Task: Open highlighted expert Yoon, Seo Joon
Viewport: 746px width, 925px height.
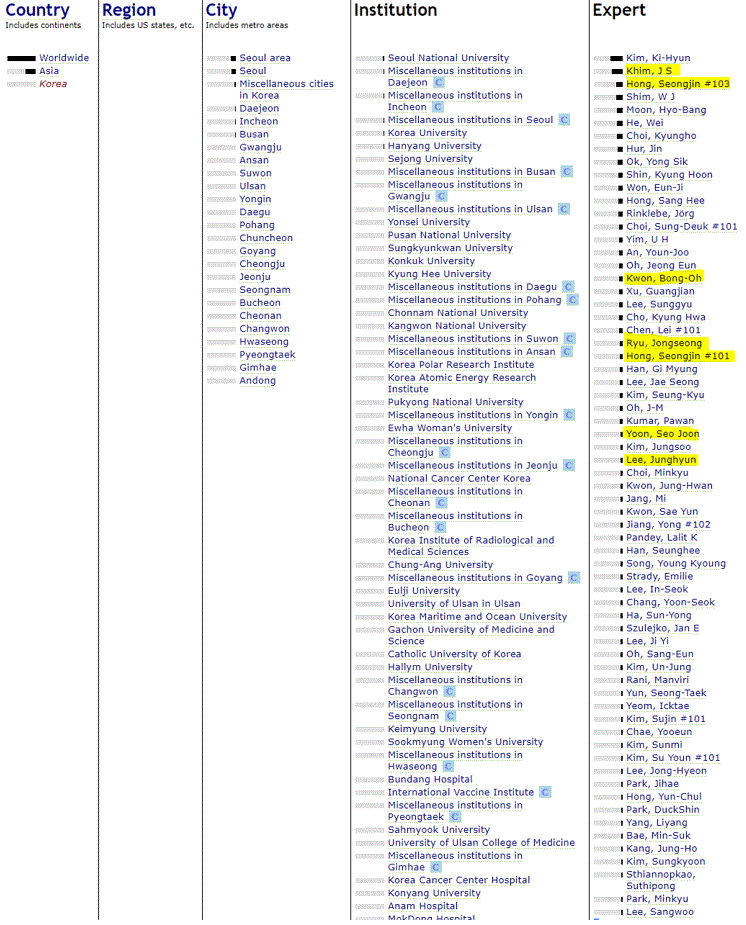Action: point(663,434)
